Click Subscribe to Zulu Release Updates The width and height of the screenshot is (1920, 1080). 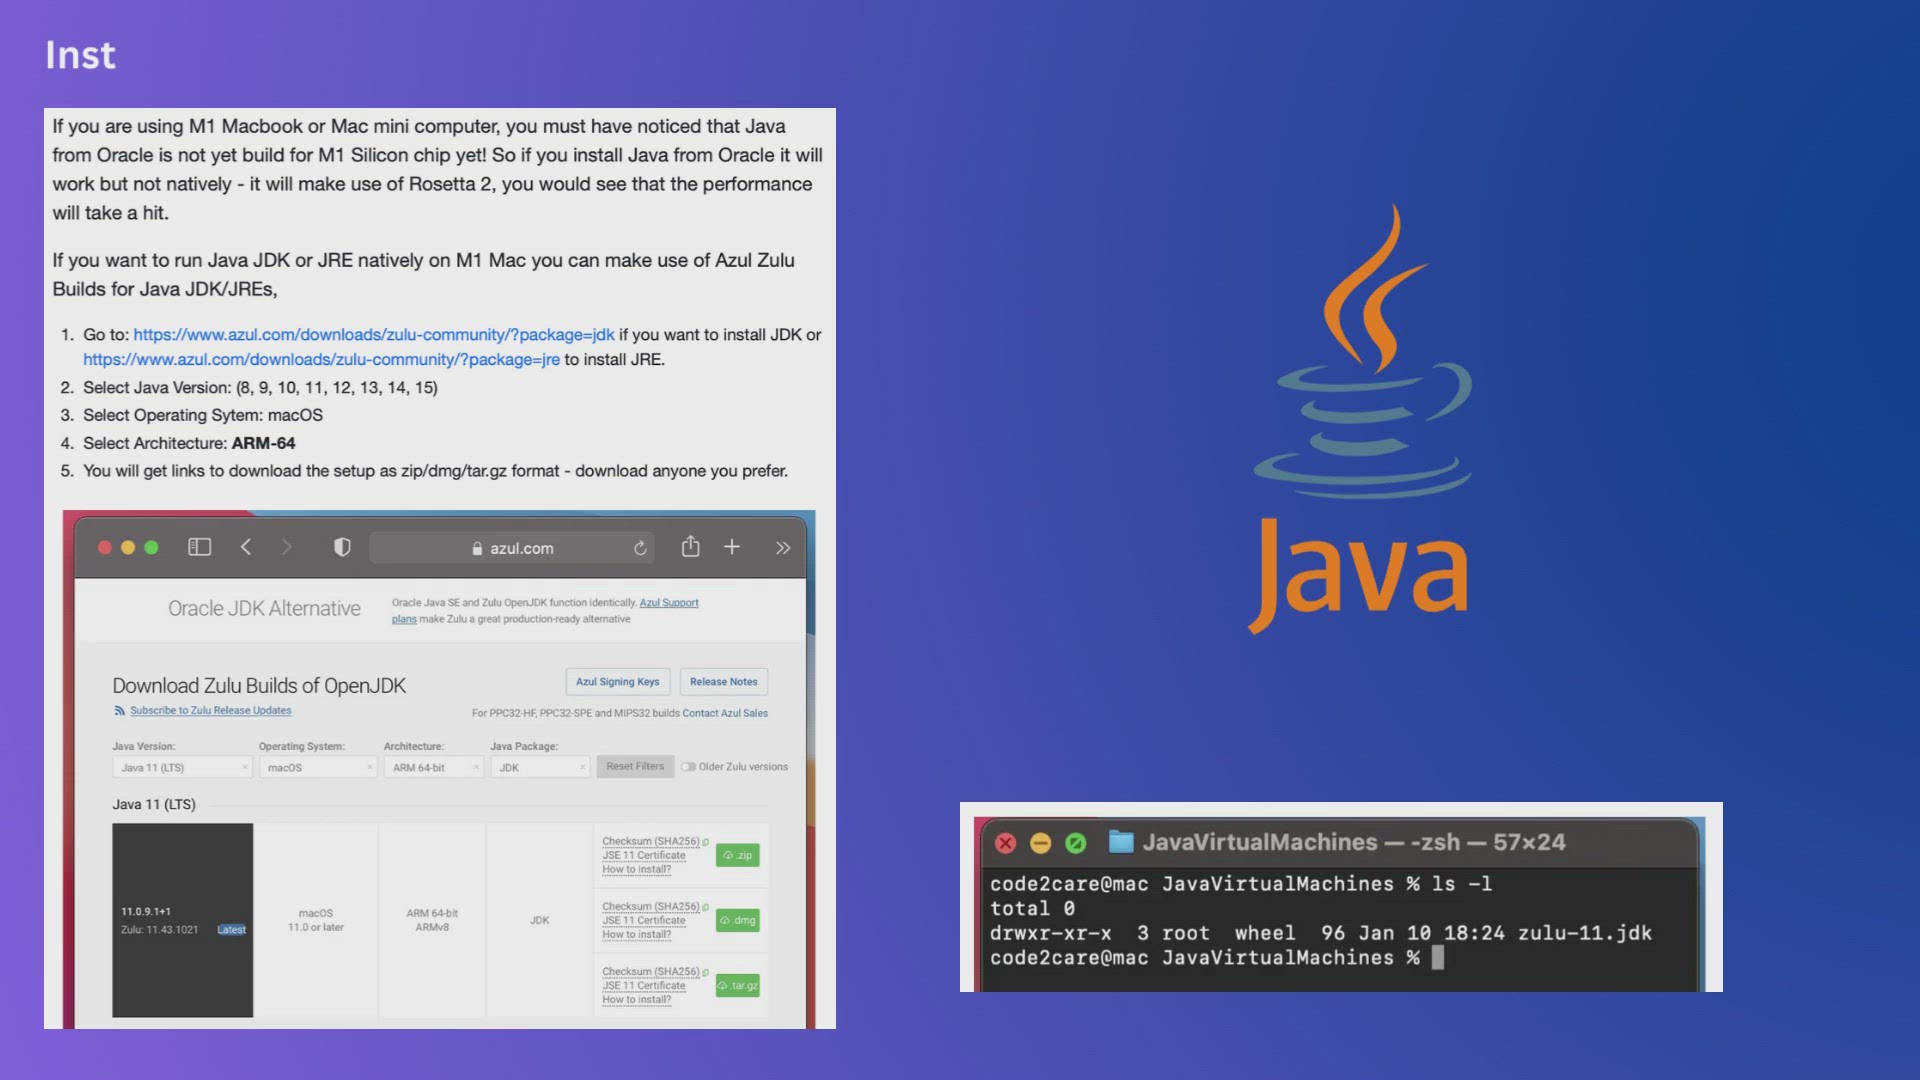(211, 711)
